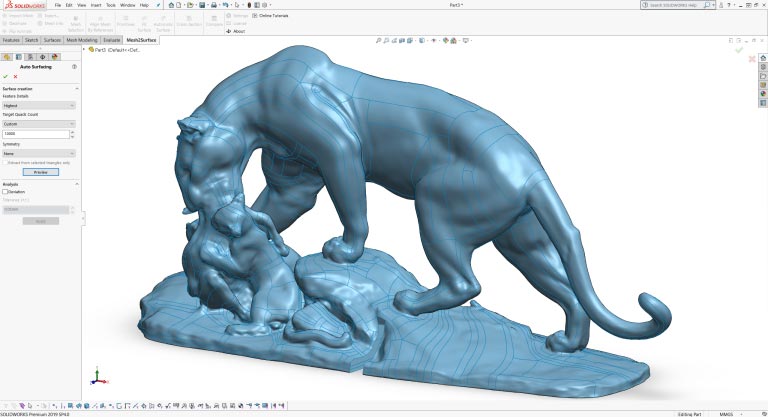
Task: Cancel Auto Surfacing with the red X
Action: pyautogui.click(x=15, y=76)
